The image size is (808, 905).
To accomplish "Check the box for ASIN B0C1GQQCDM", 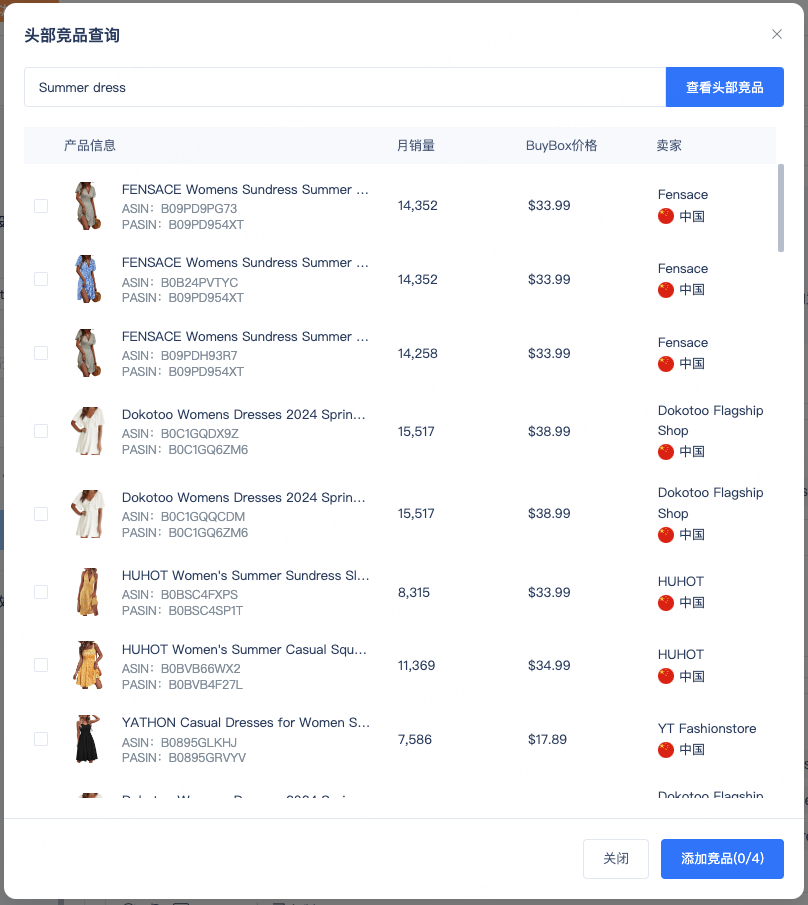I will 41,514.
